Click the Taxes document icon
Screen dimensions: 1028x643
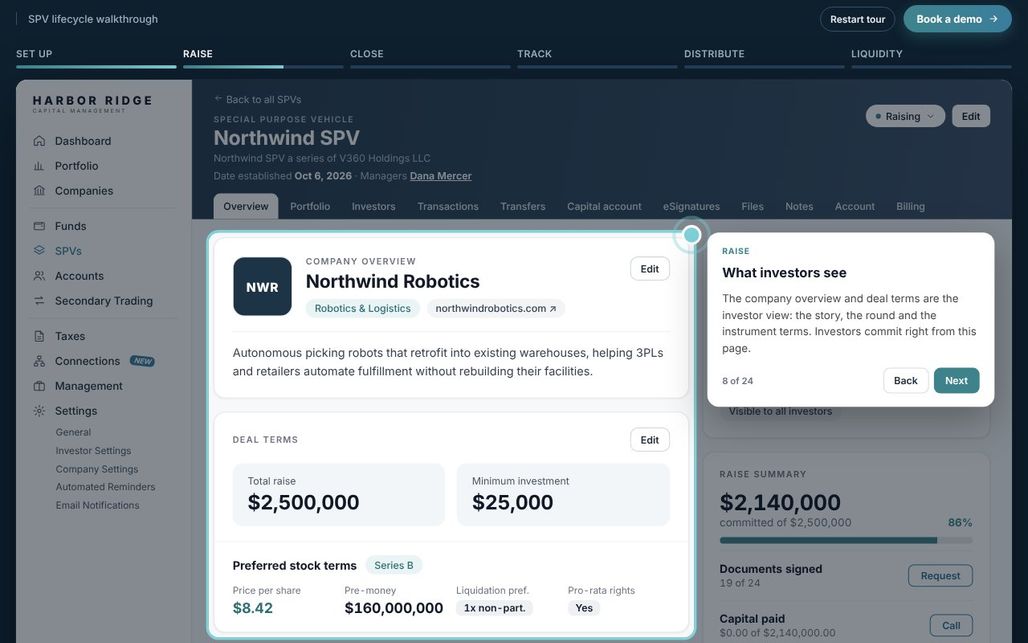click(x=39, y=336)
